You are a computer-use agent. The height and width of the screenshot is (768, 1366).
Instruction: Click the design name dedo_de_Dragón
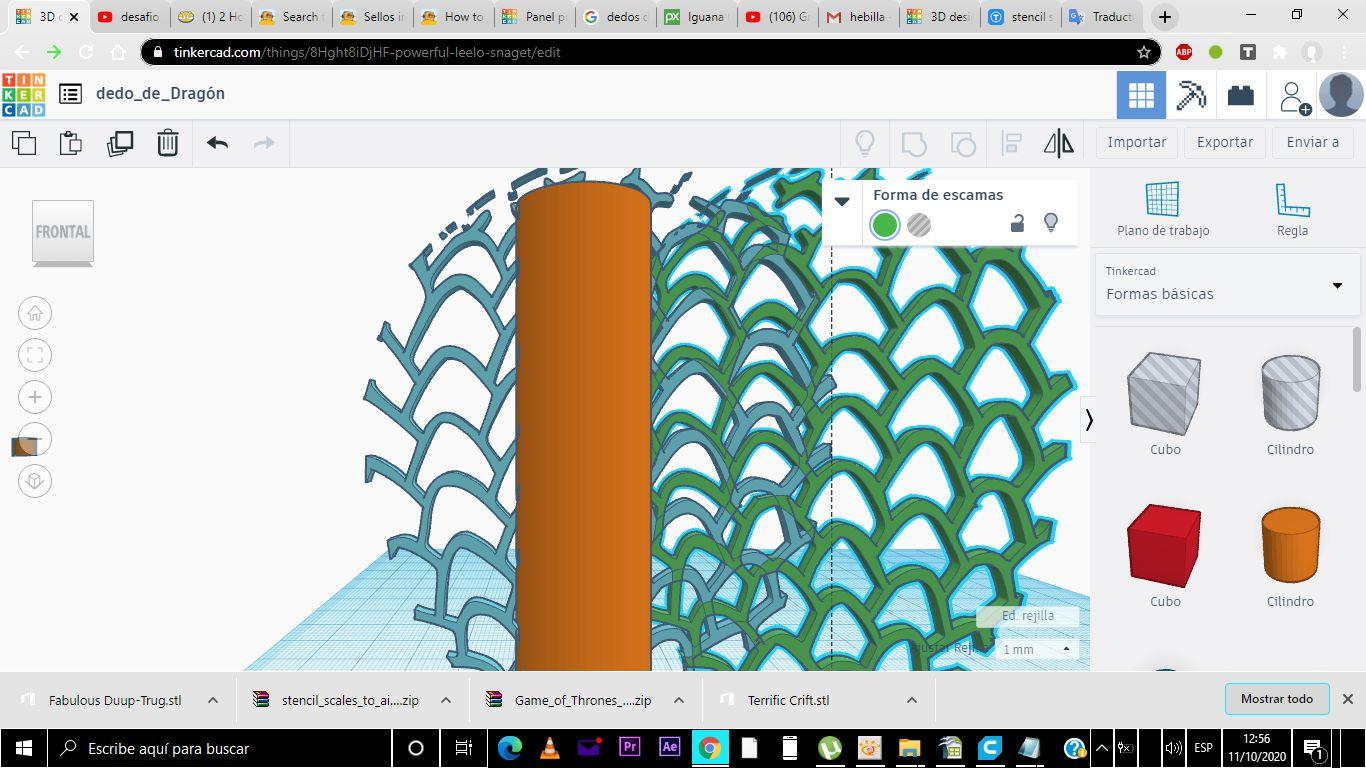tap(160, 93)
